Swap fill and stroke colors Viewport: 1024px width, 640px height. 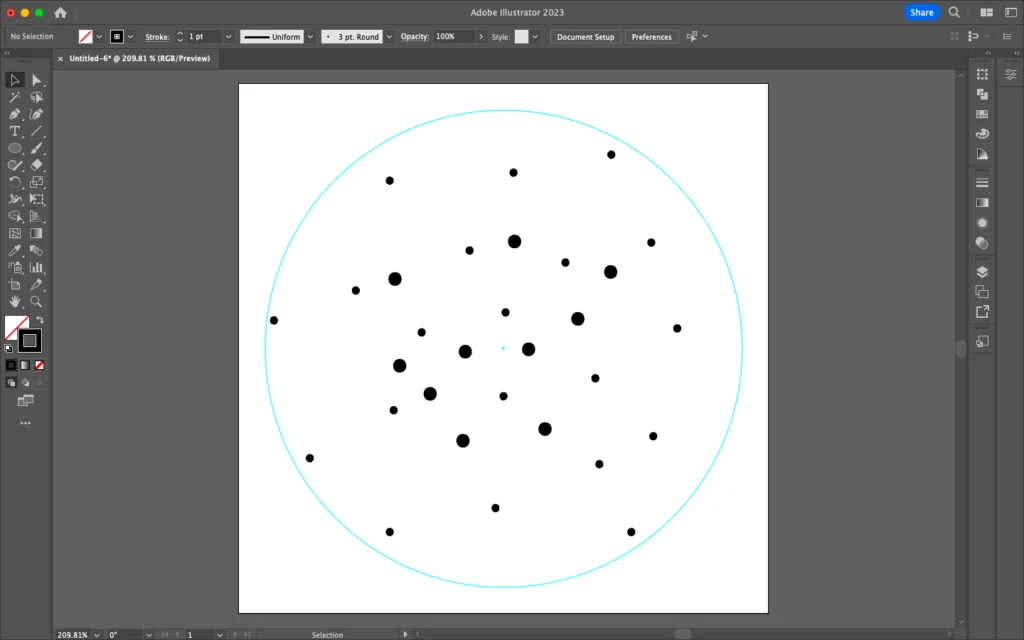click(x=41, y=320)
